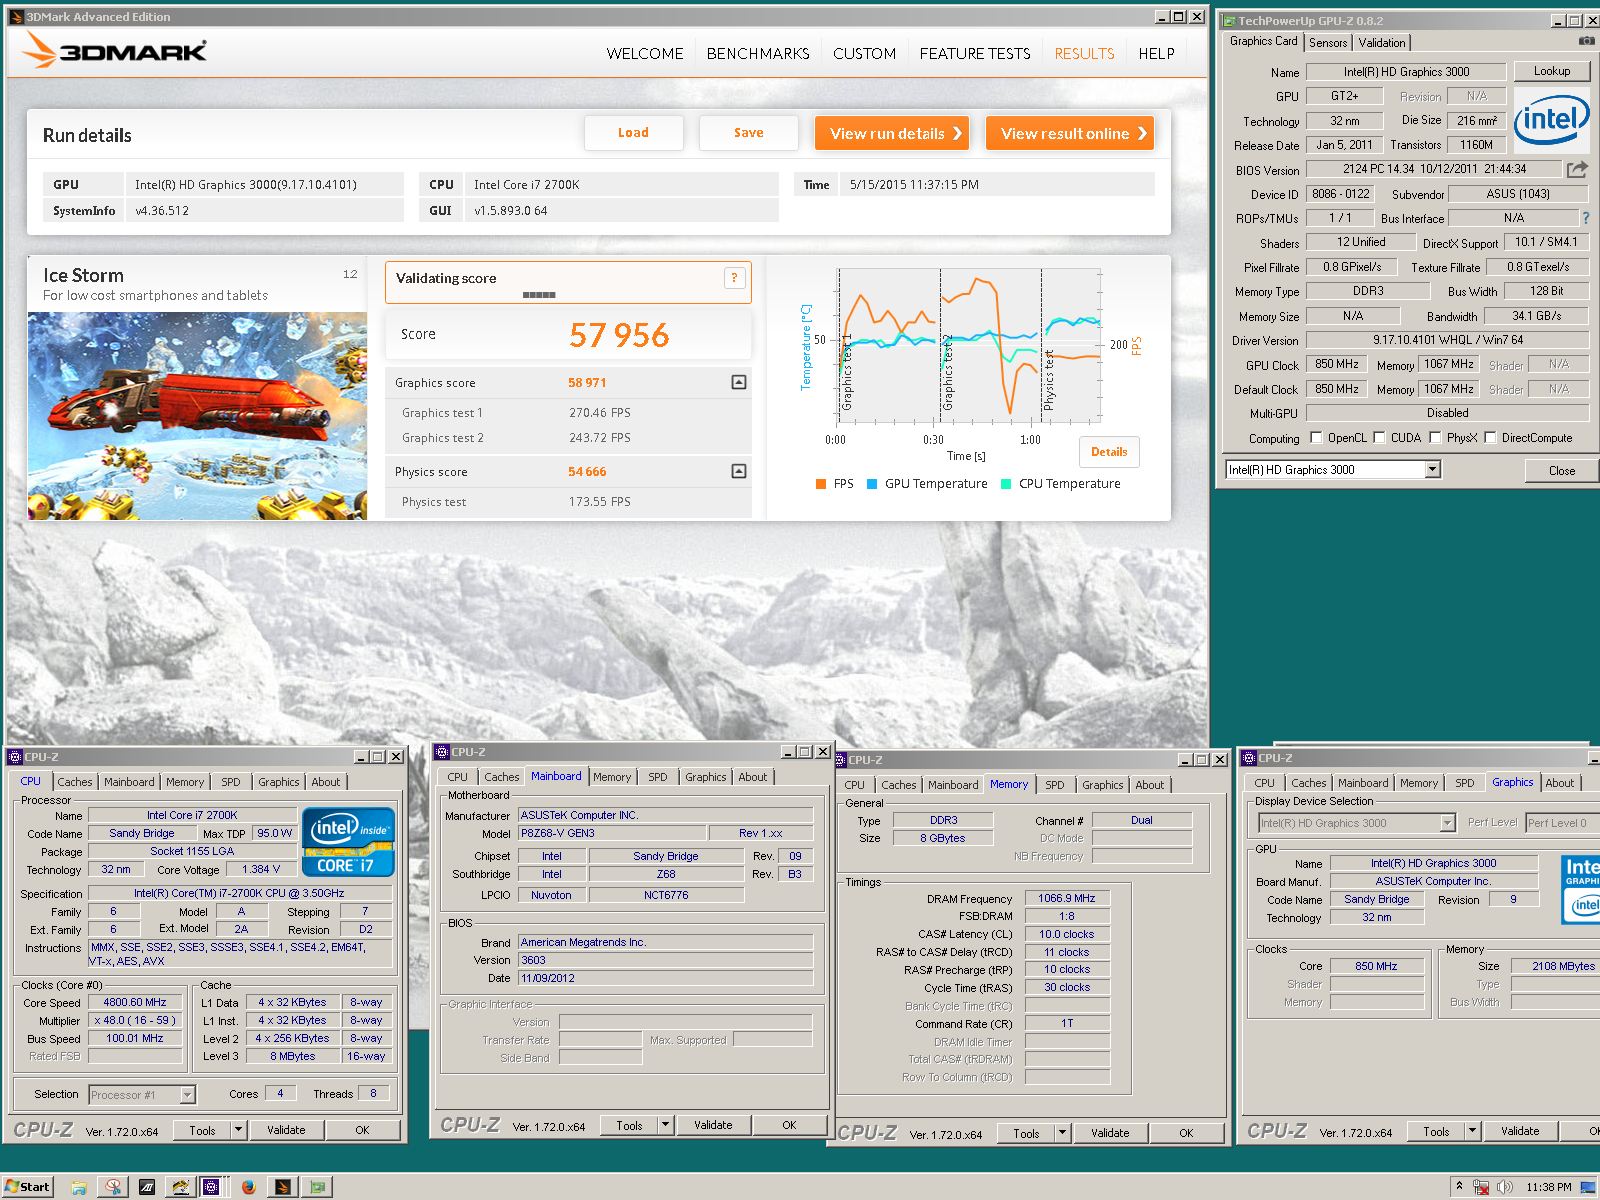Switch to GPU-Z via green taskbar icon
The height and width of the screenshot is (1200, 1600).
click(x=318, y=1187)
